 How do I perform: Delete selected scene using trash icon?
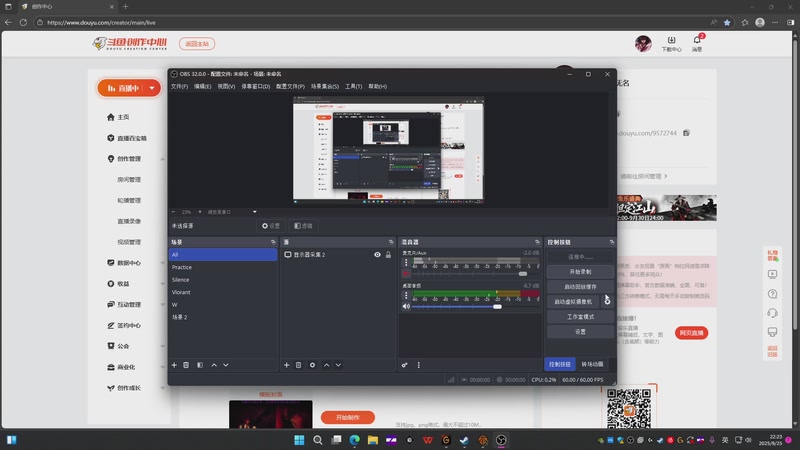[x=186, y=365]
